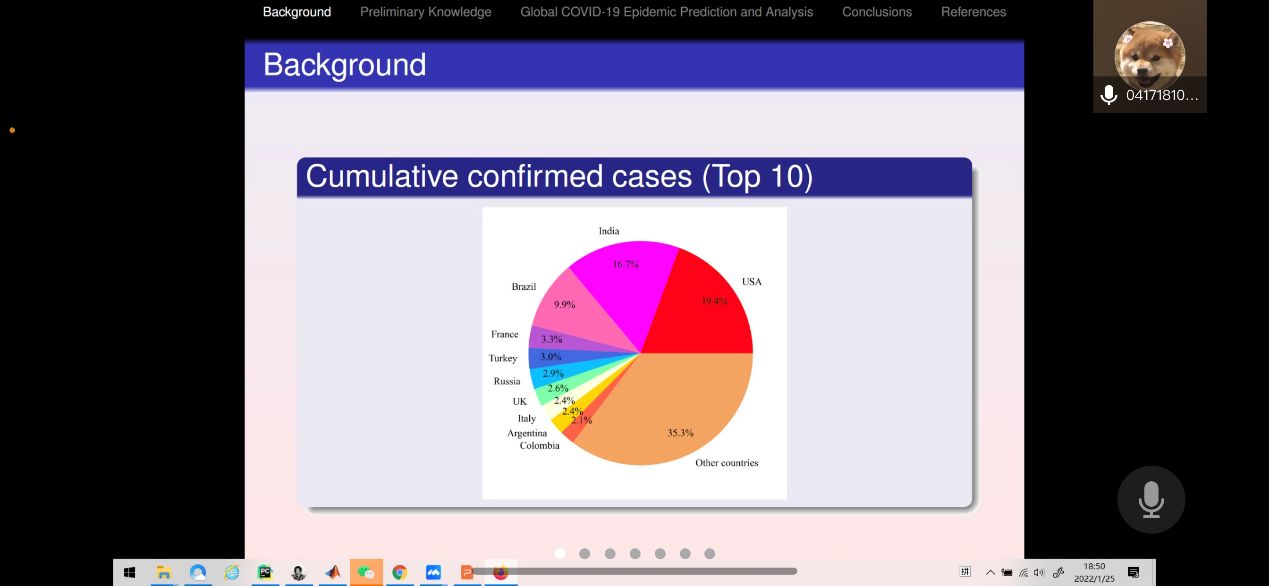Launch Google Chrome from the taskbar
This screenshot has height=586, width=1269.
pos(399,572)
